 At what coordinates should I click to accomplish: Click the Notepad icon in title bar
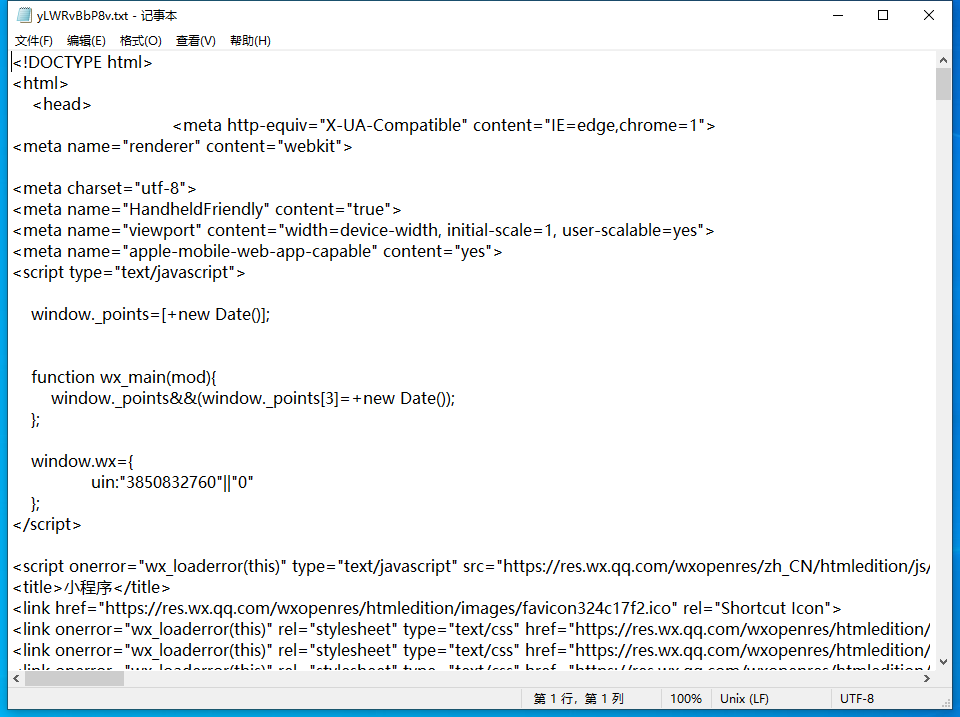(24, 15)
